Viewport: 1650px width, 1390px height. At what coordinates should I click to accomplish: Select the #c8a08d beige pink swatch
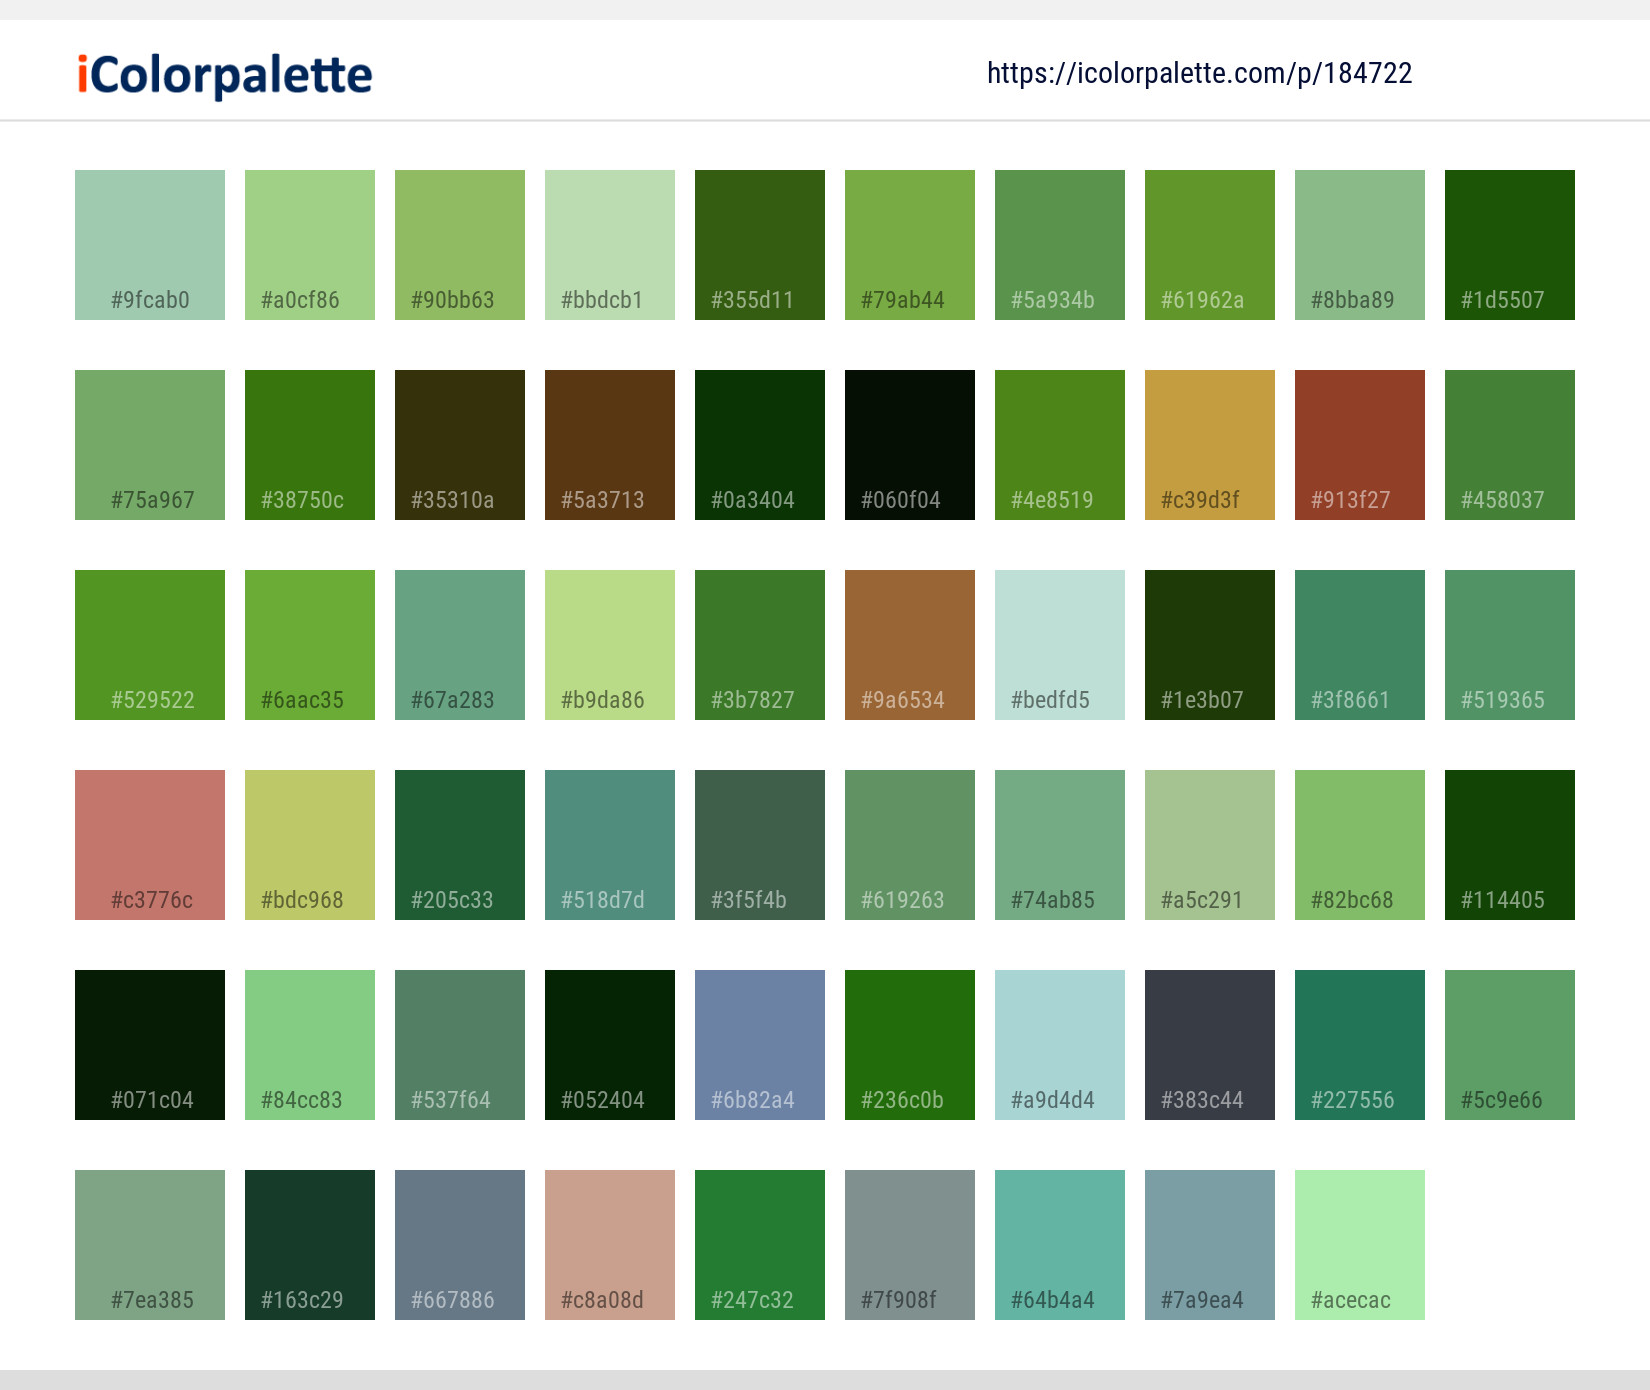[x=610, y=1245]
